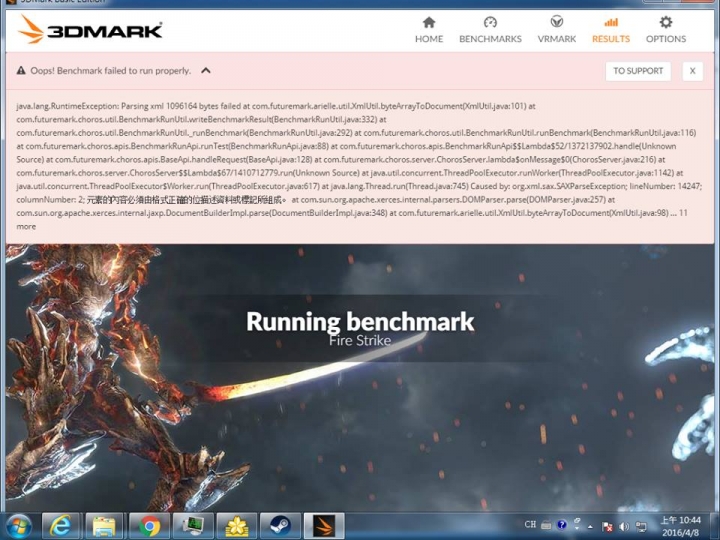Collapse the error details chevron

pyautogui.click(x=206, y=71)
